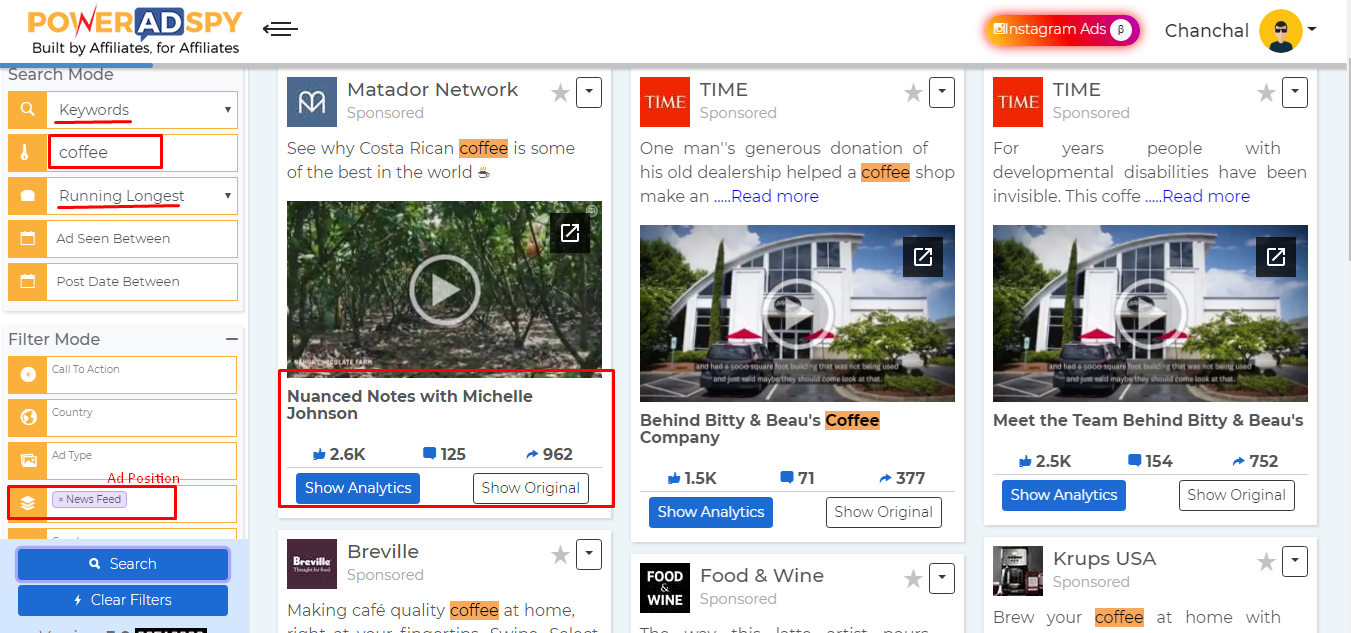This screenshot has height=633, width=1351.
Task: Open the options dropdown on Breville ad
Action: pos(589,555)
